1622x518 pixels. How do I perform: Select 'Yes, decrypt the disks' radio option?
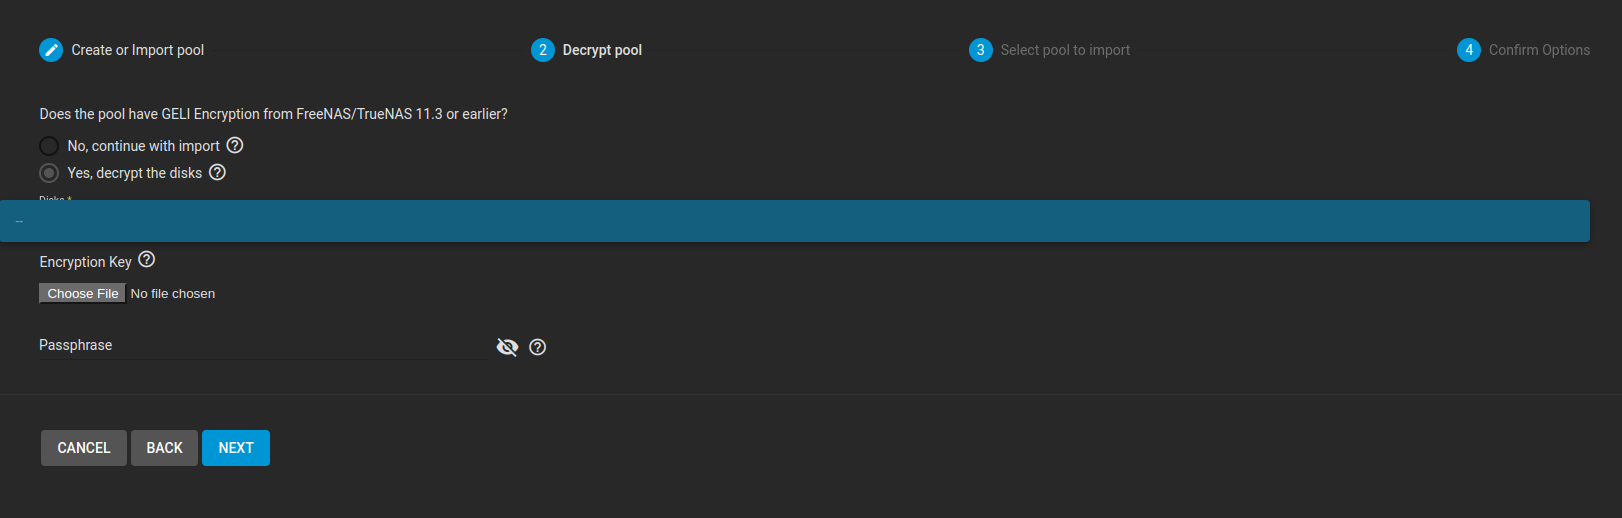(49, 173)
